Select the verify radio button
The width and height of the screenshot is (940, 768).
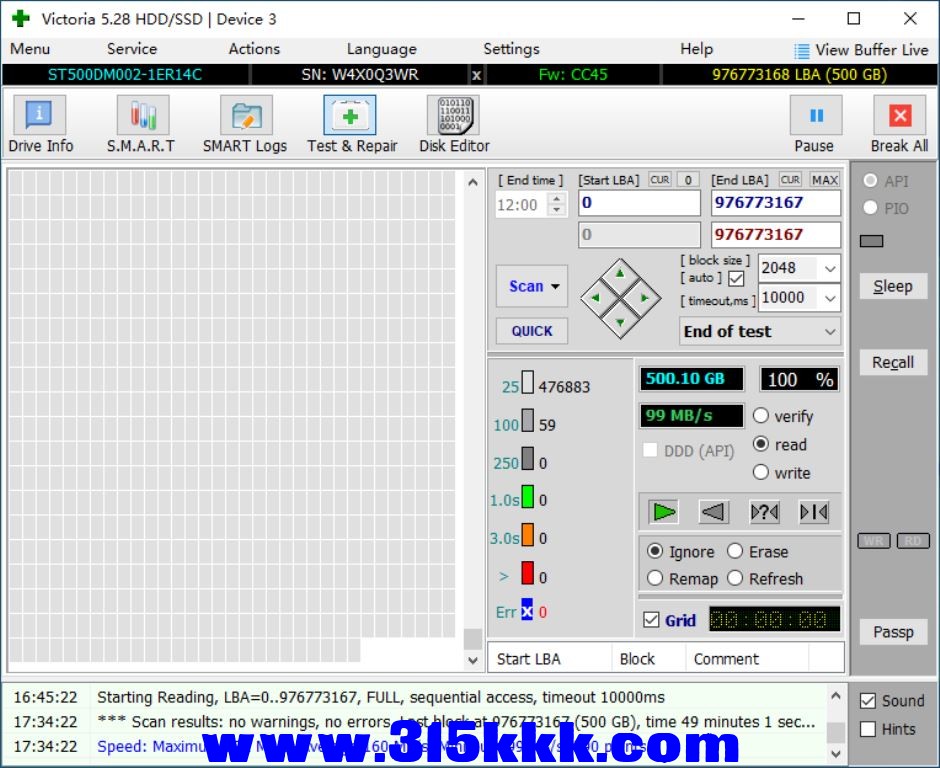tap(761, 415)
